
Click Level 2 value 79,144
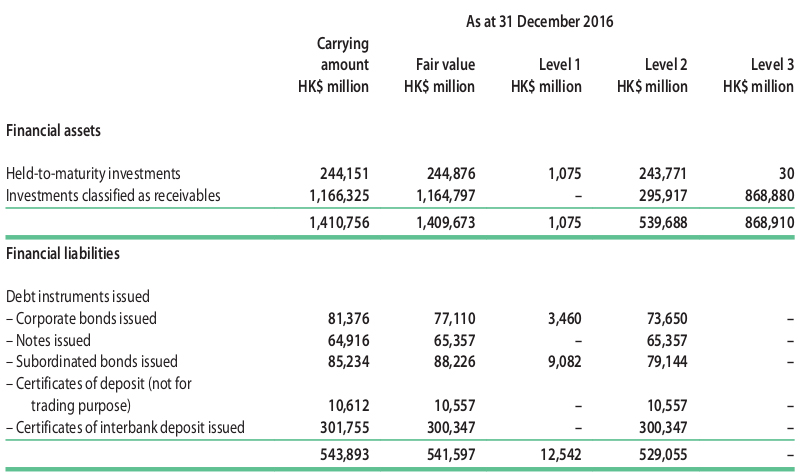[x=667, y=362]
